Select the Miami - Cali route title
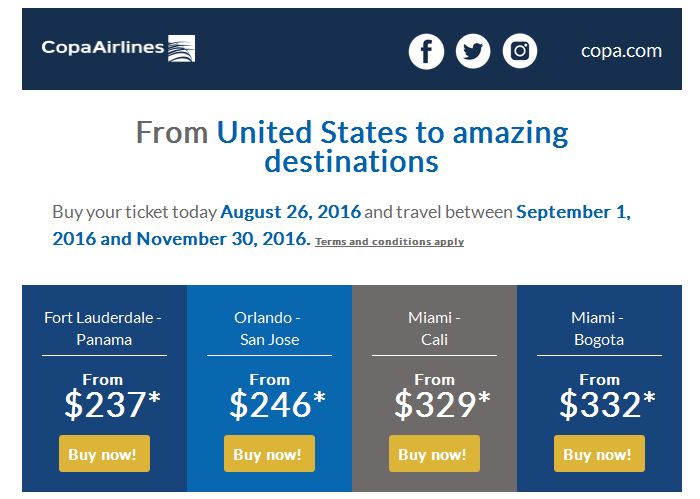700x499 pixels. 434,329
